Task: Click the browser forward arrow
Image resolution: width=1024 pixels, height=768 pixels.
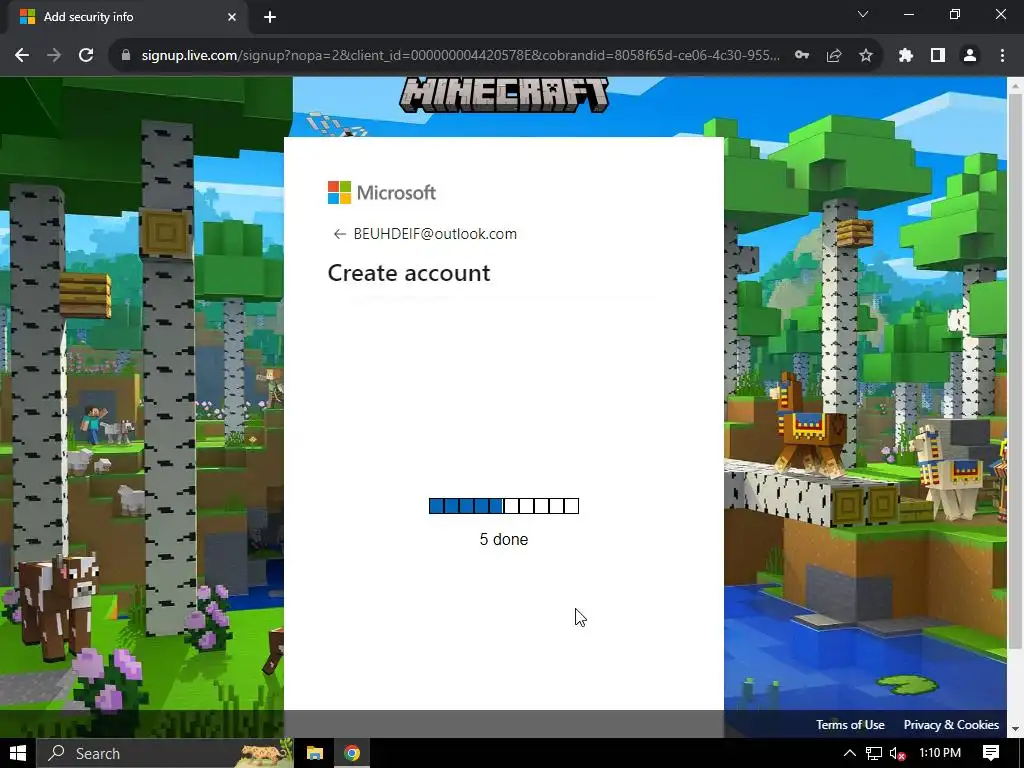Action: pos(54,56)
